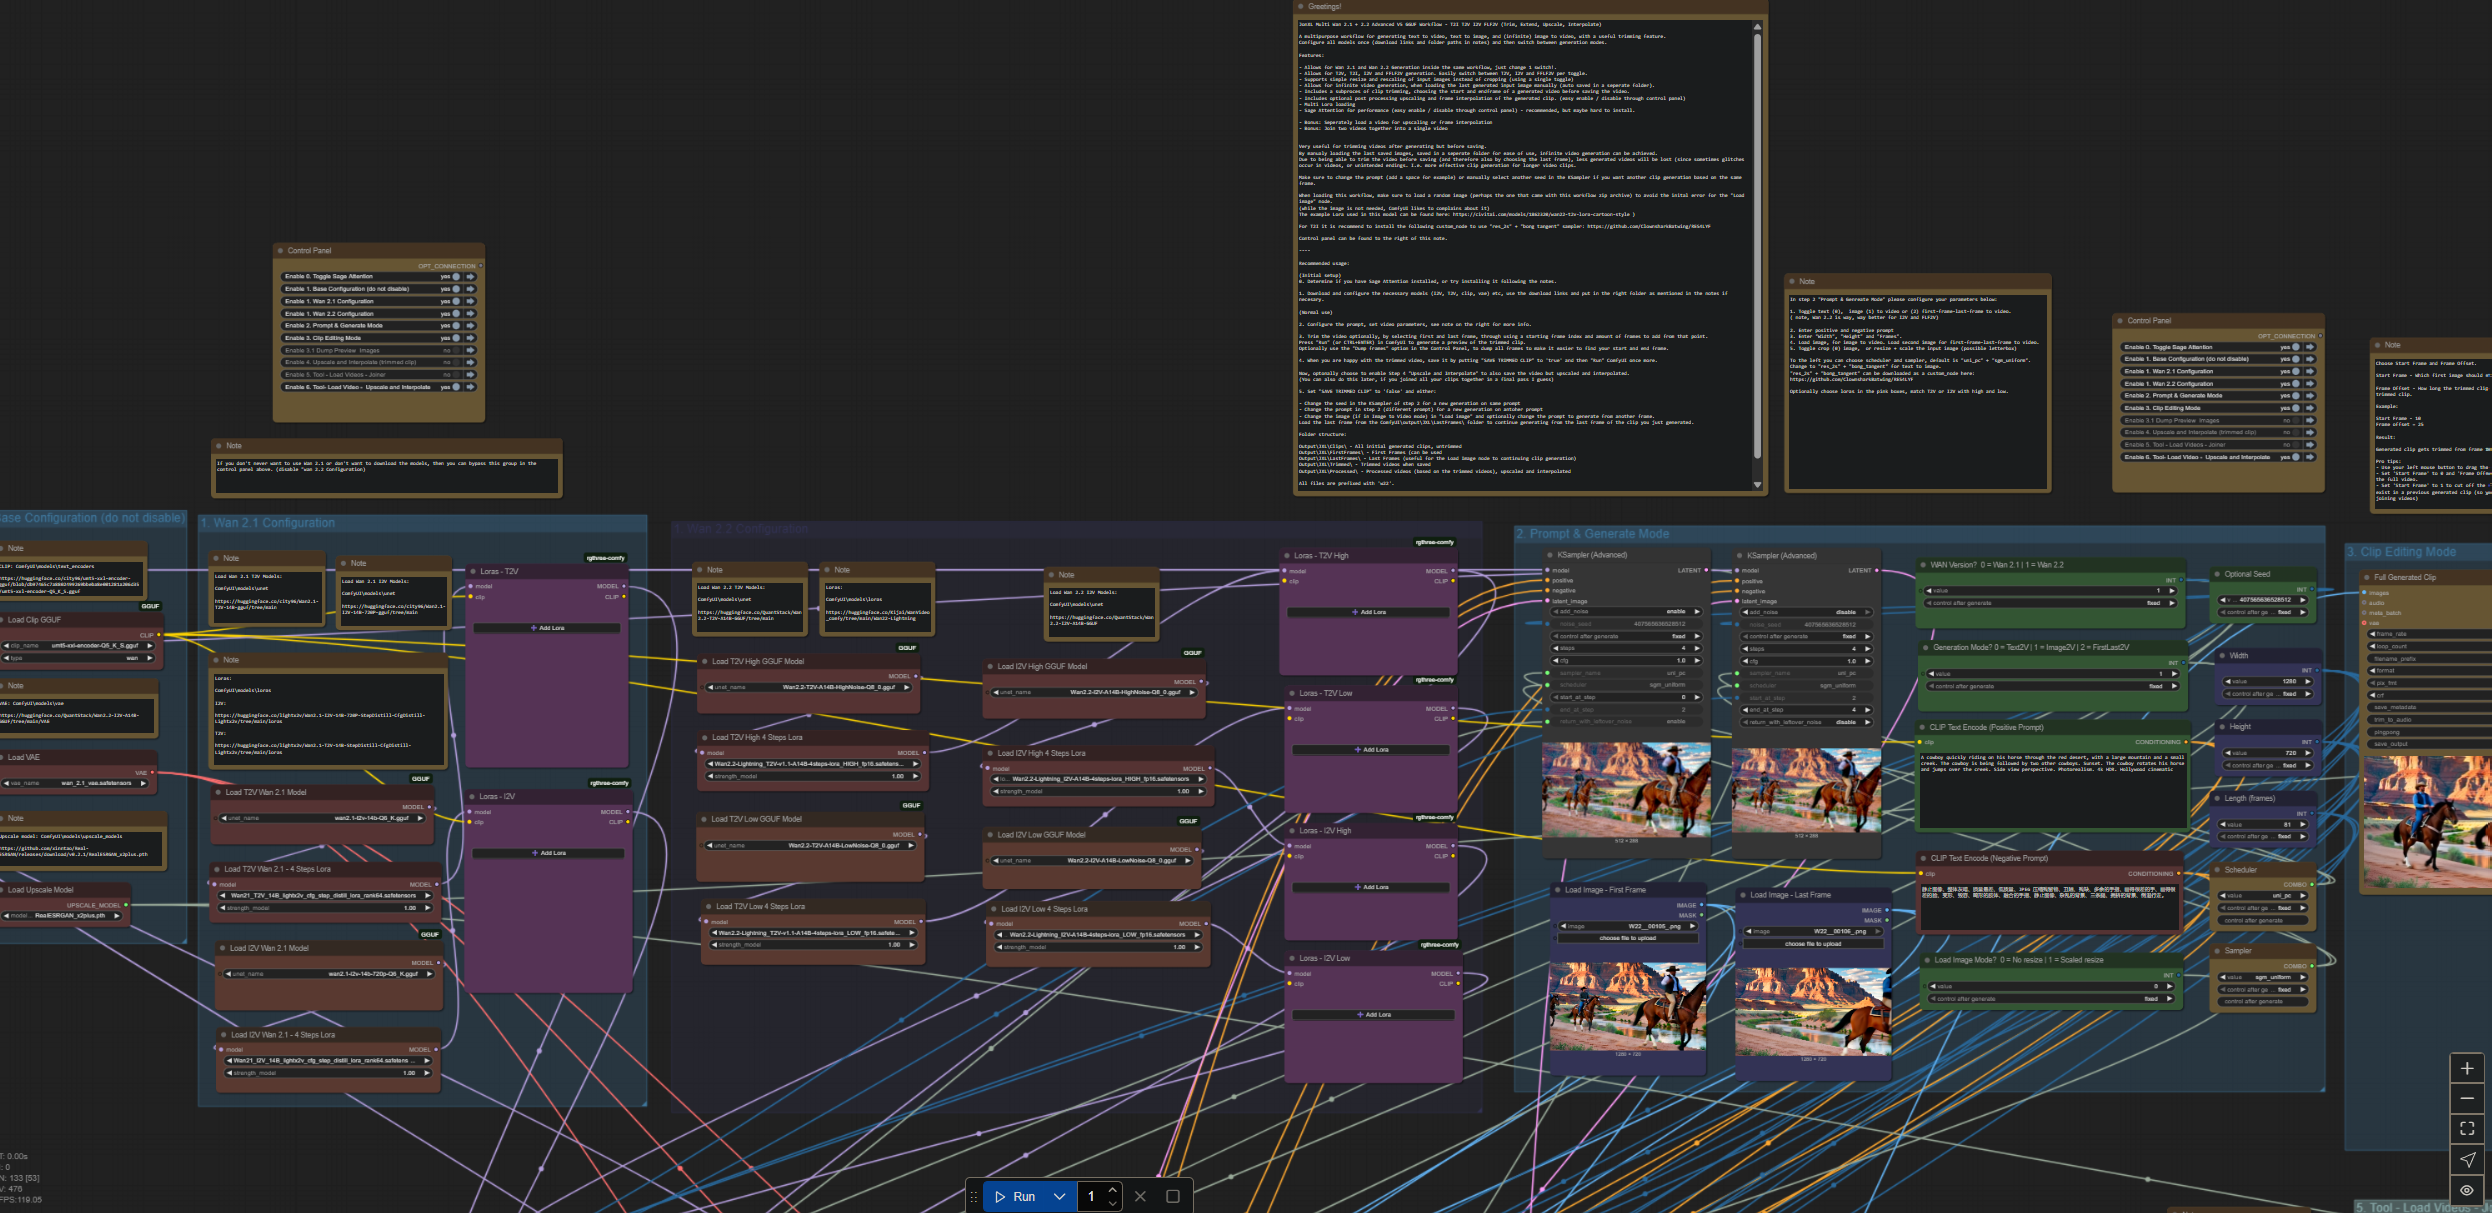
Task: Click the fit view icon
Action: click(2466, 1128)
